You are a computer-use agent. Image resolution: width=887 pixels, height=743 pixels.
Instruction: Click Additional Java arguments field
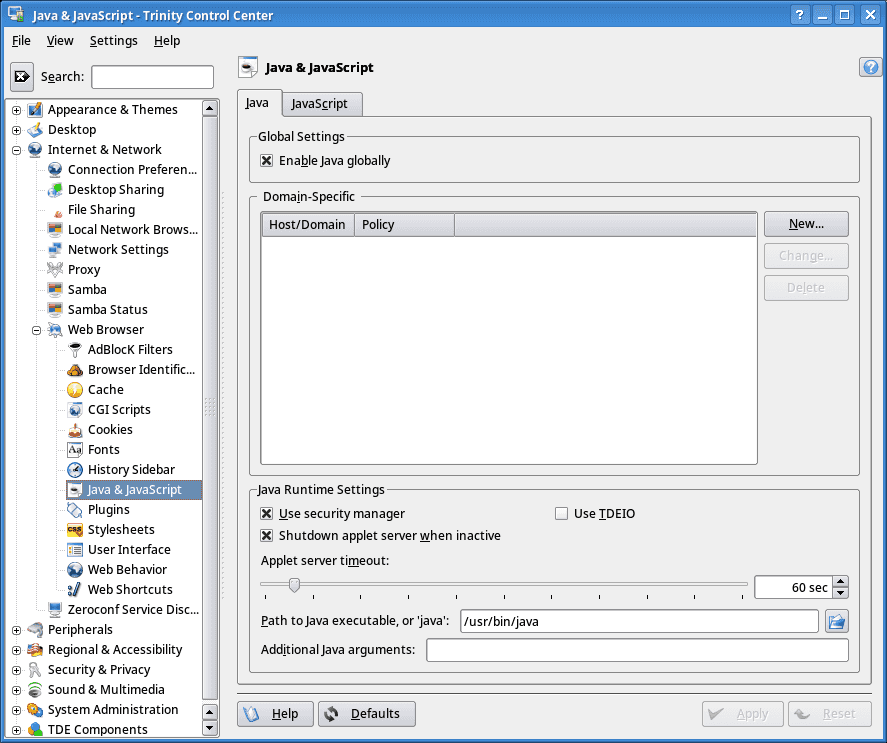[638, 650]
